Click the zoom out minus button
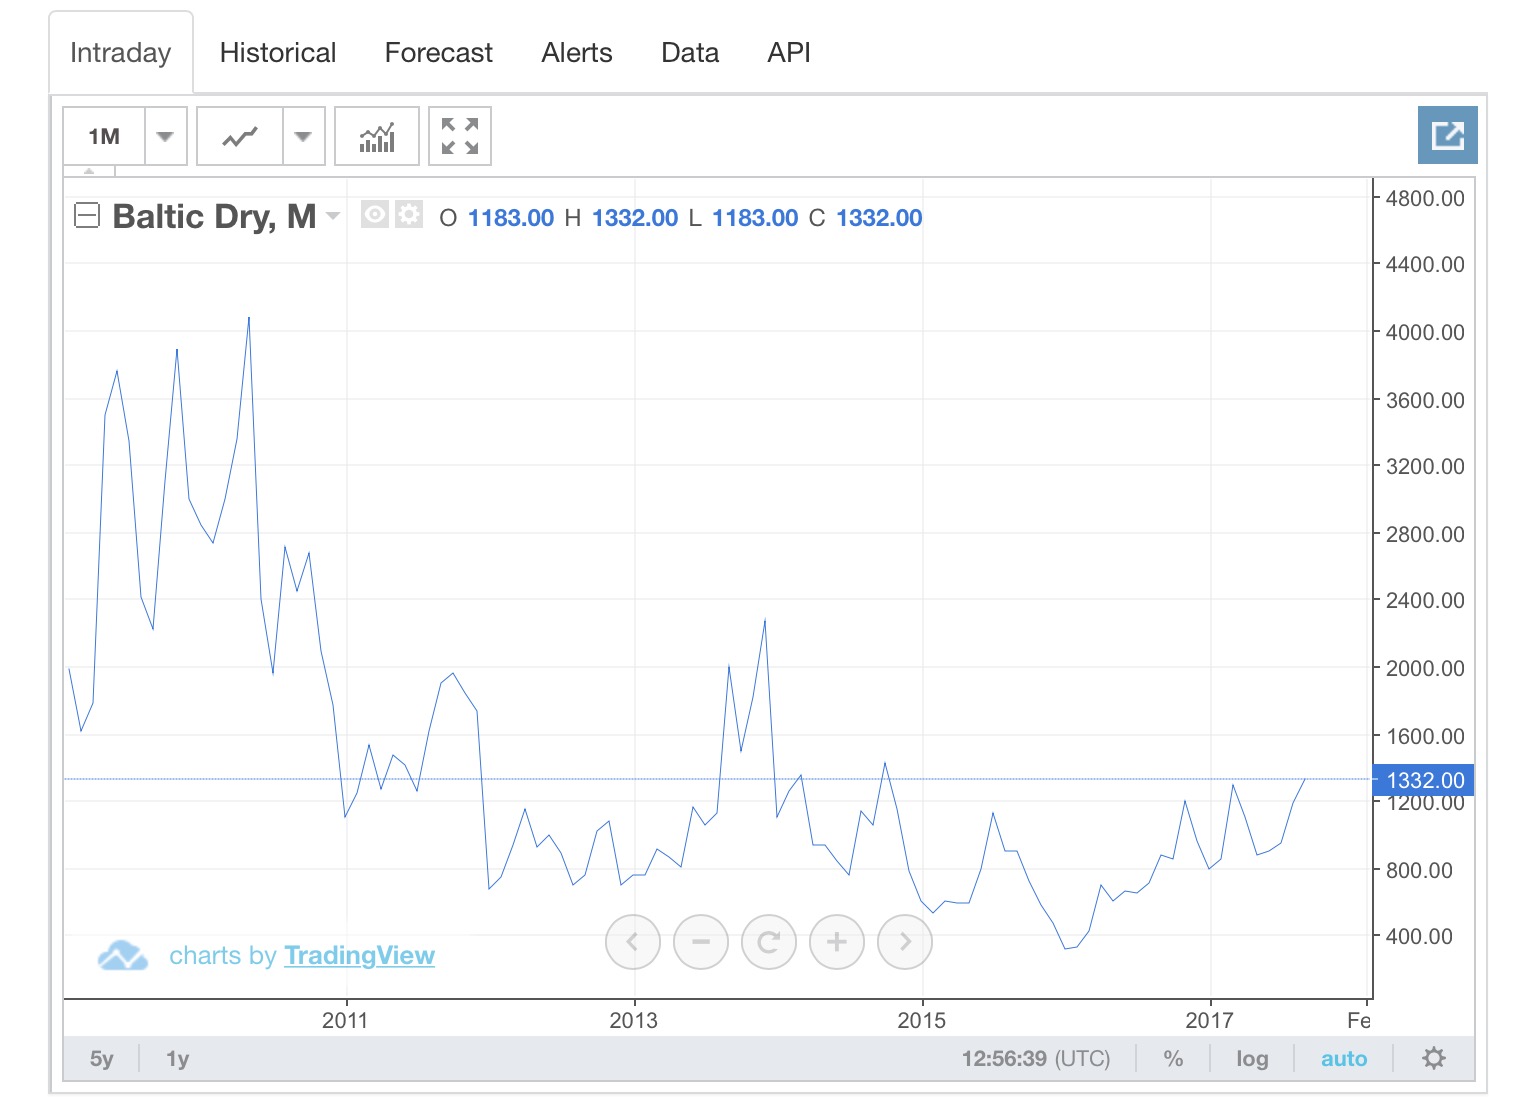The height and width of the screenshot is (1109, 1536). (701, 942)
